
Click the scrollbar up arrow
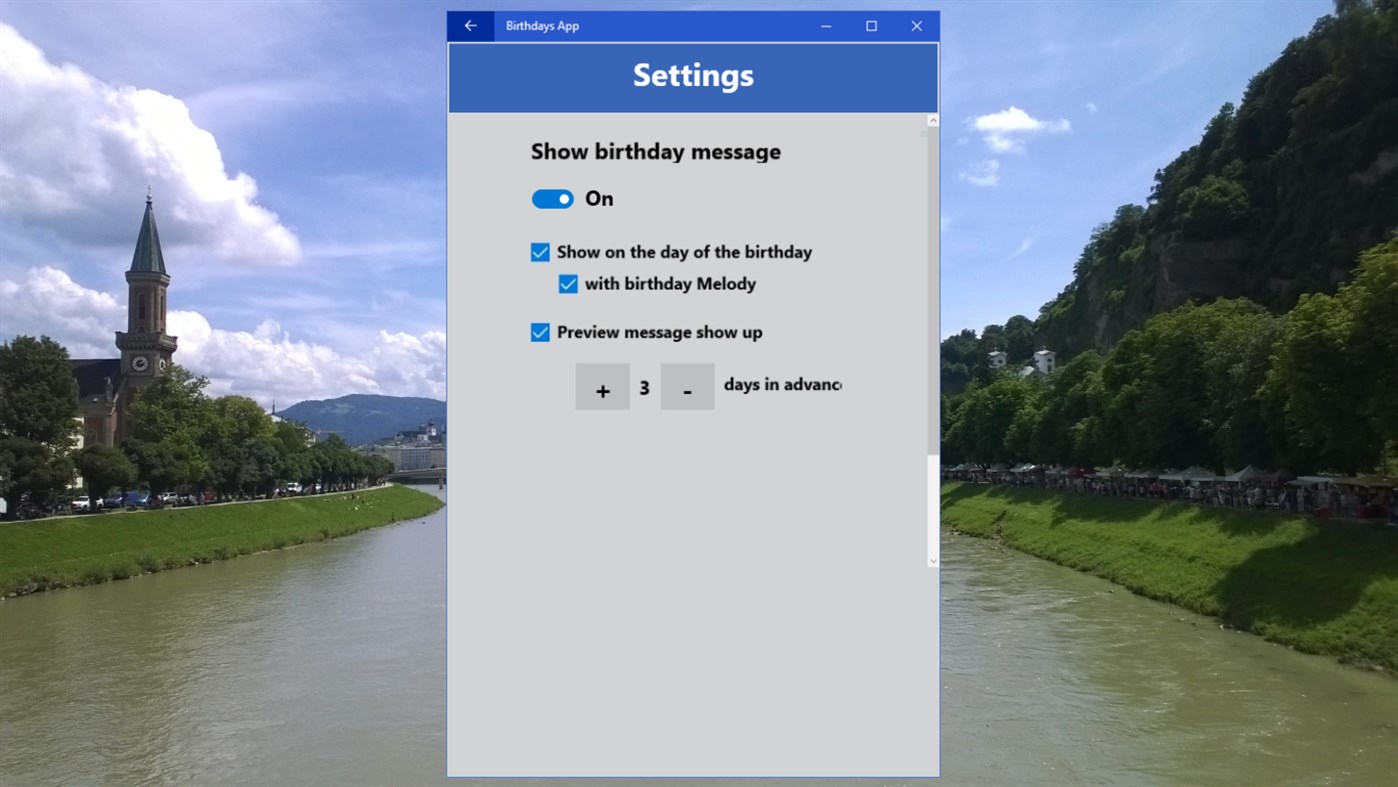click(931, 119)
